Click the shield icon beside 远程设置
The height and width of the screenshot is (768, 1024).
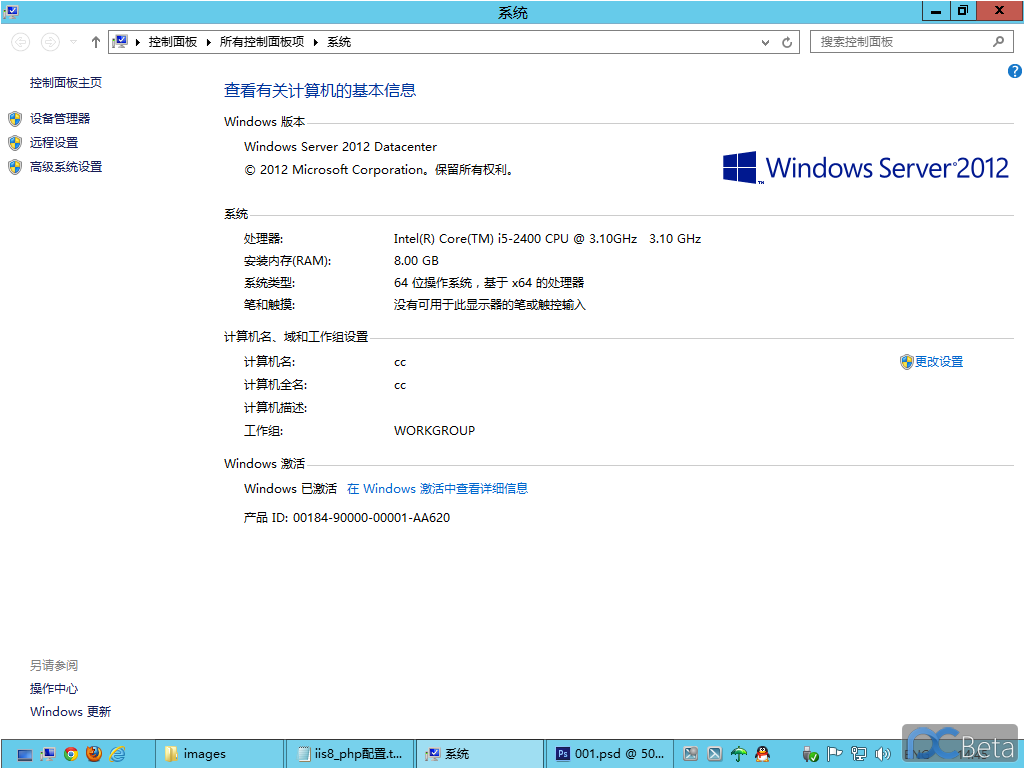(x=15, y=143)
